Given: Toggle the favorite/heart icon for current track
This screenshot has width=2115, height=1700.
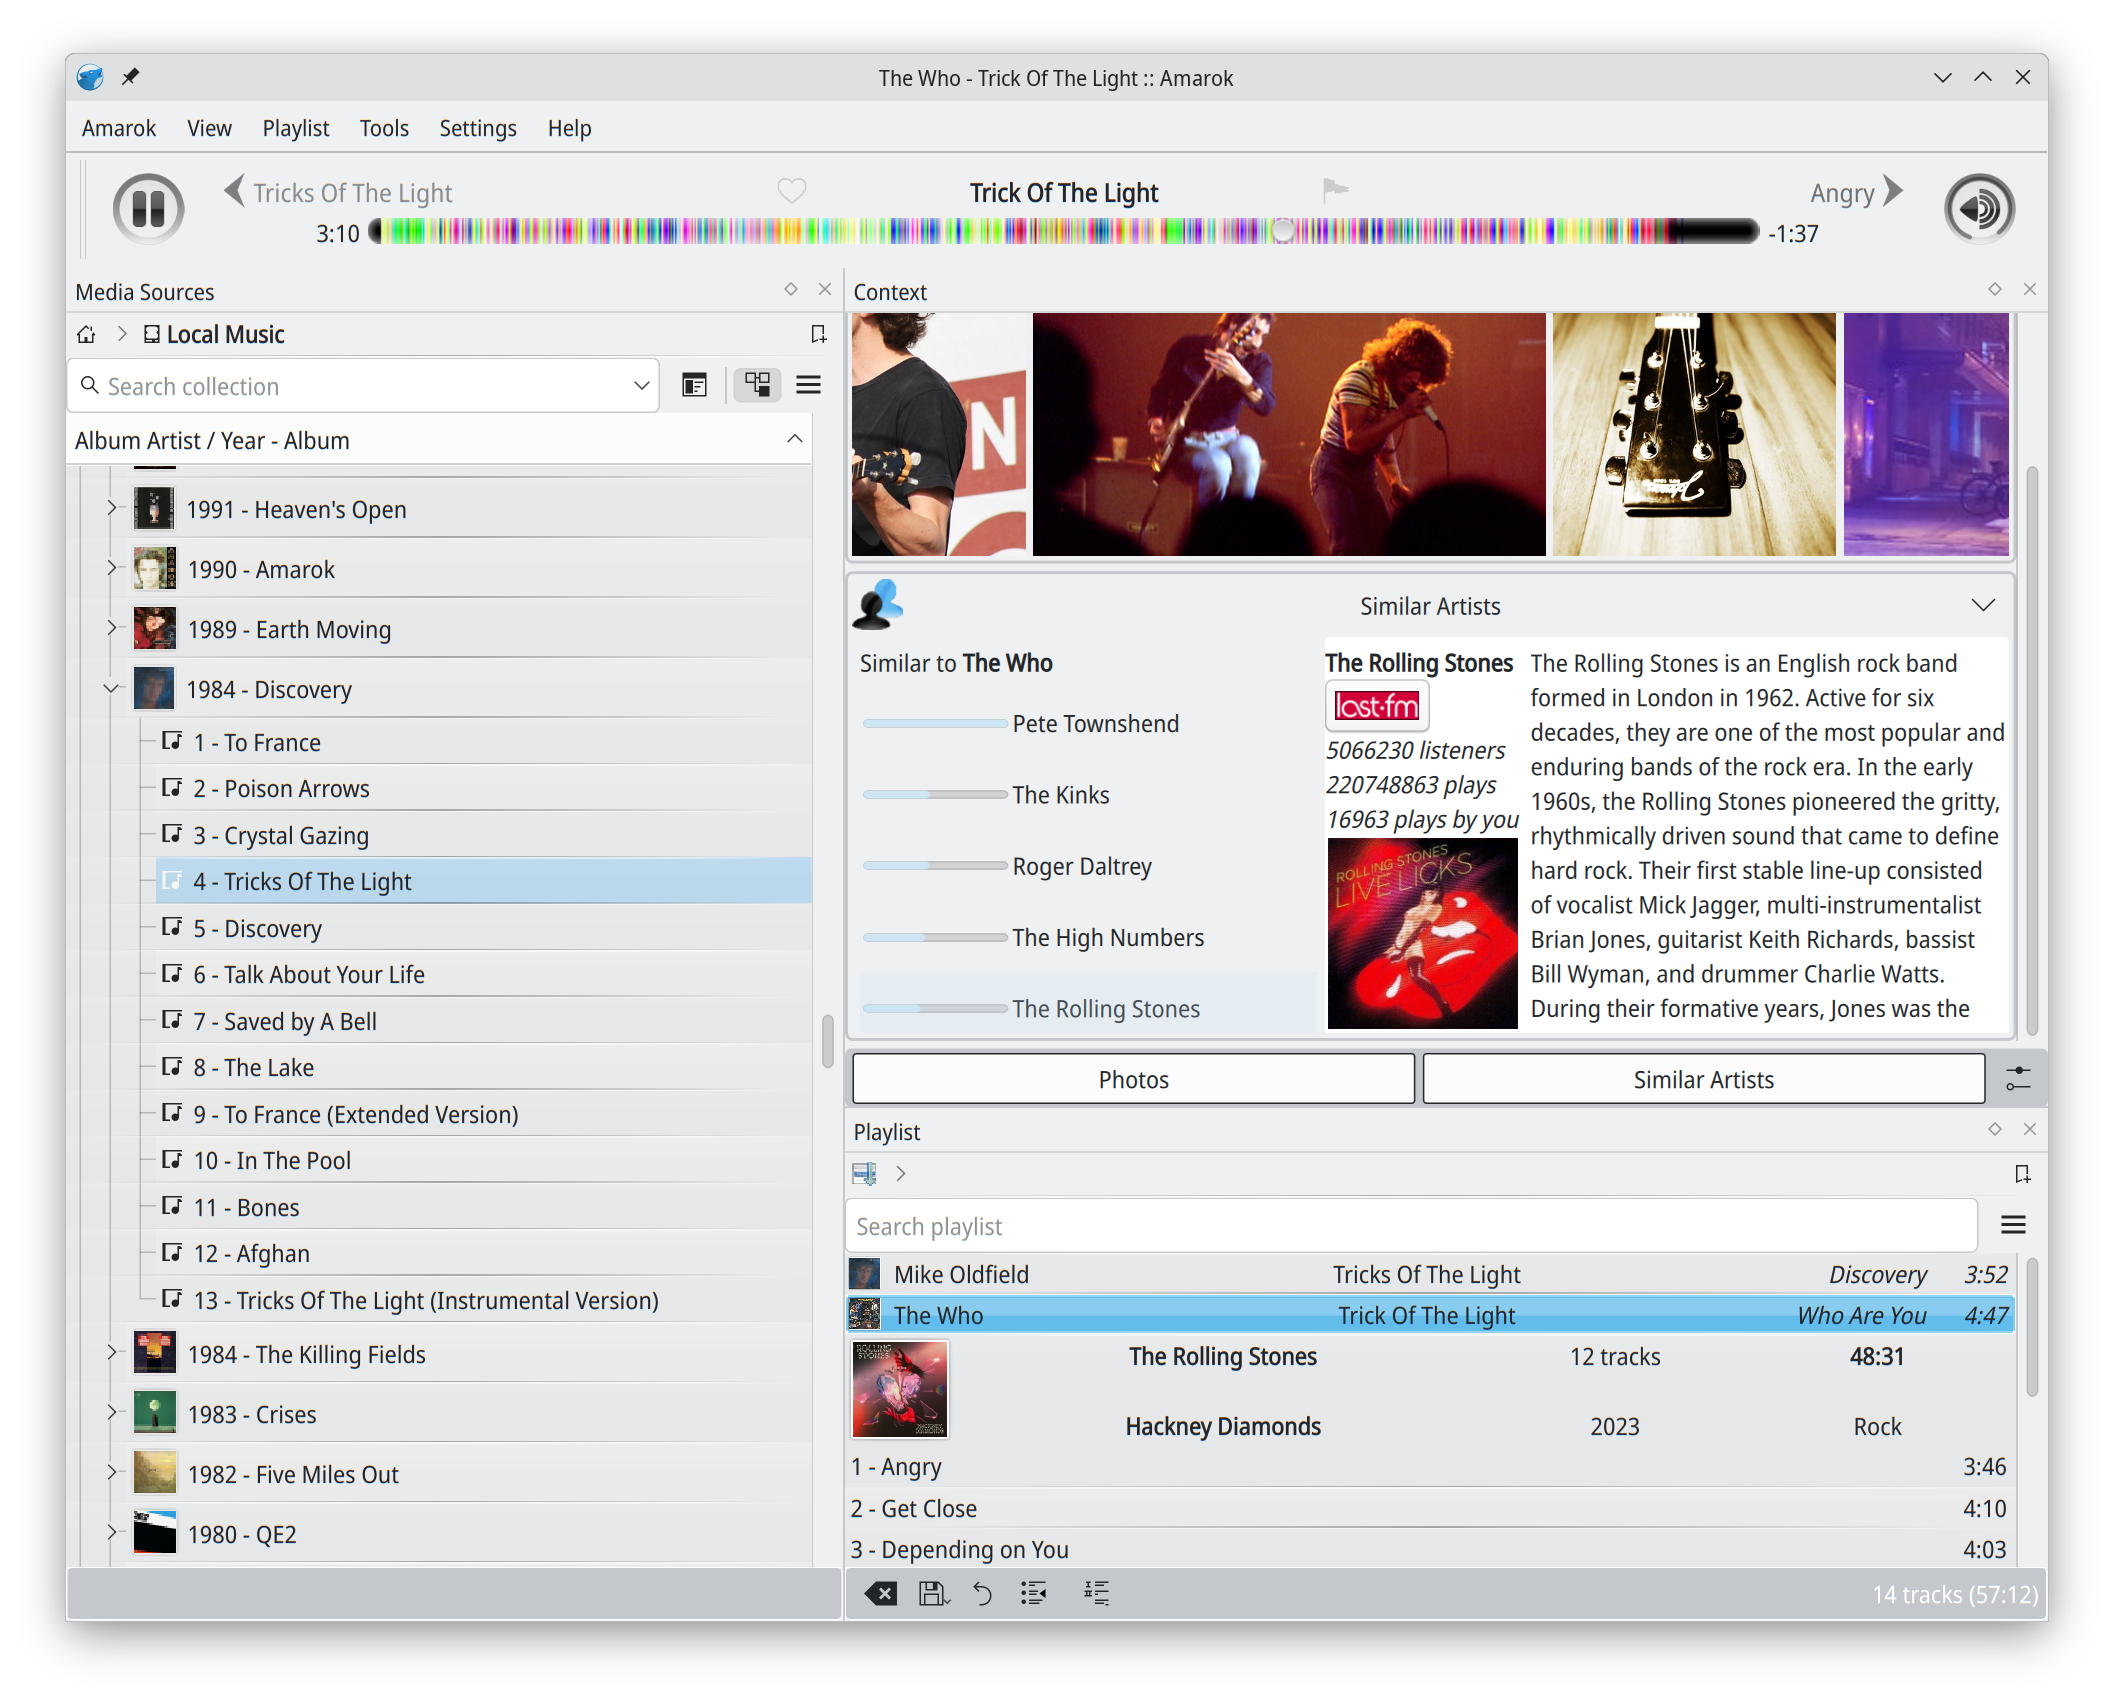Looking at the screenshot, I should (791, 191).
